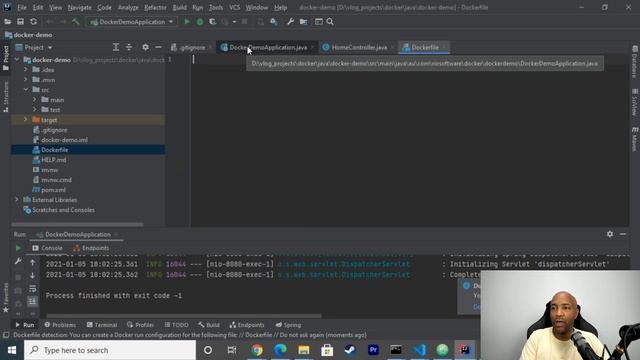Open Terminal tool window

[x=102, y=325]
